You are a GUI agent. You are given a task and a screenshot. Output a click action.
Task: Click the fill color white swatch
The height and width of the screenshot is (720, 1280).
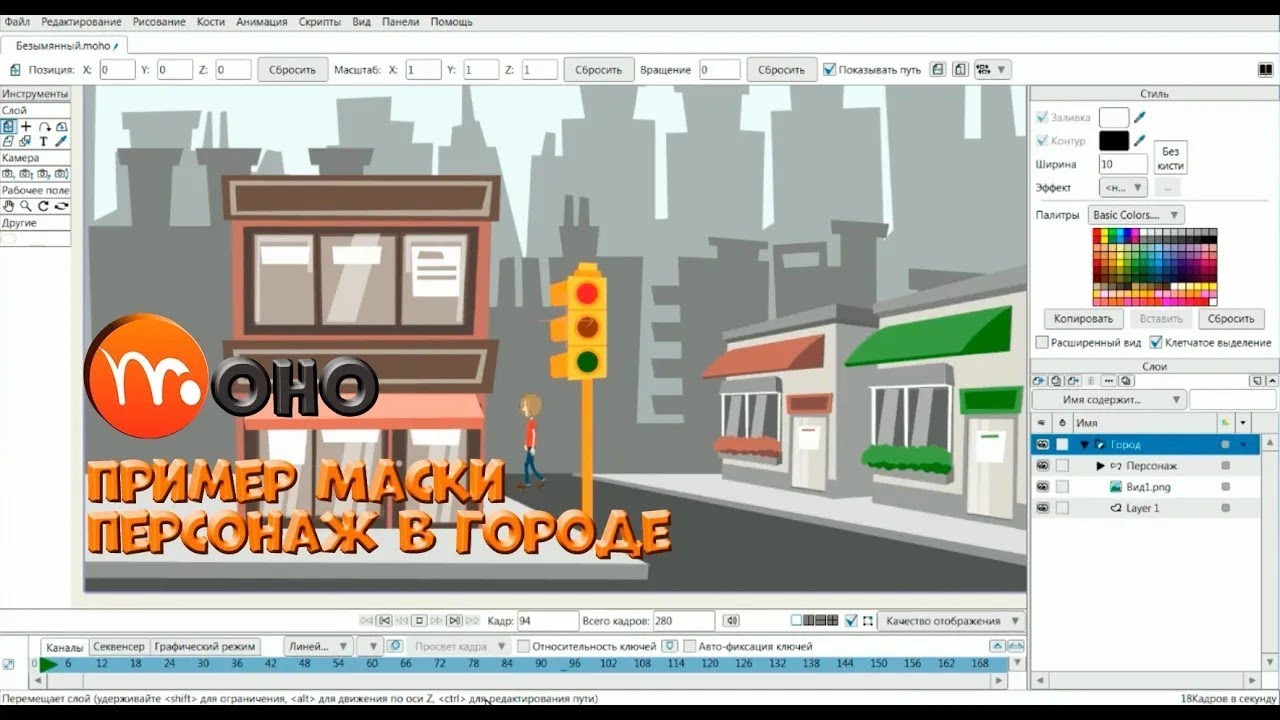coord(1114,118)
